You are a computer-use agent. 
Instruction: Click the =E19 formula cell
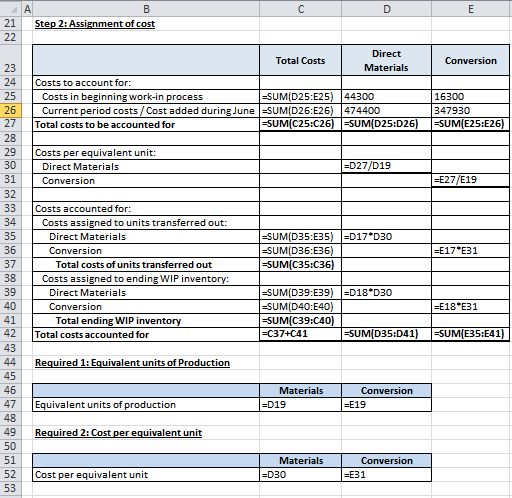(386, 404)
